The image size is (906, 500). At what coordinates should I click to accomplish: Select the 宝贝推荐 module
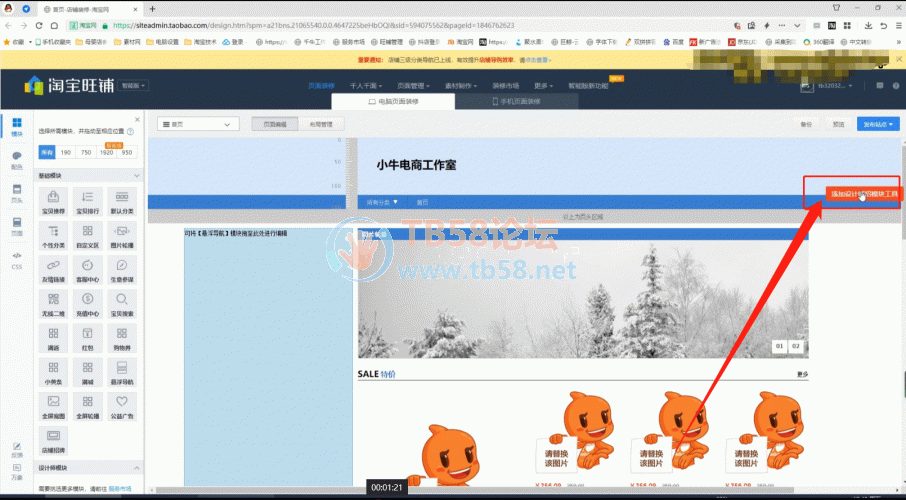[x=53, y=202]
